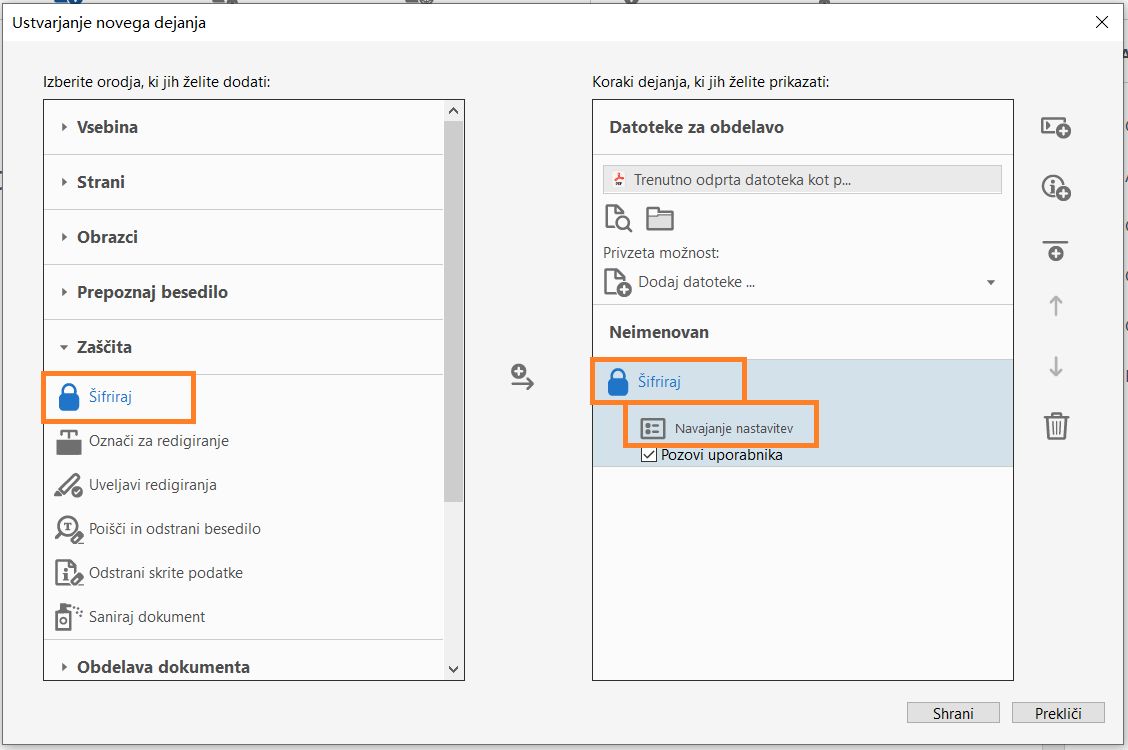The image size is (1128, 750).
Task: Click the move up arrow icon
Action: click(1056, 306)
